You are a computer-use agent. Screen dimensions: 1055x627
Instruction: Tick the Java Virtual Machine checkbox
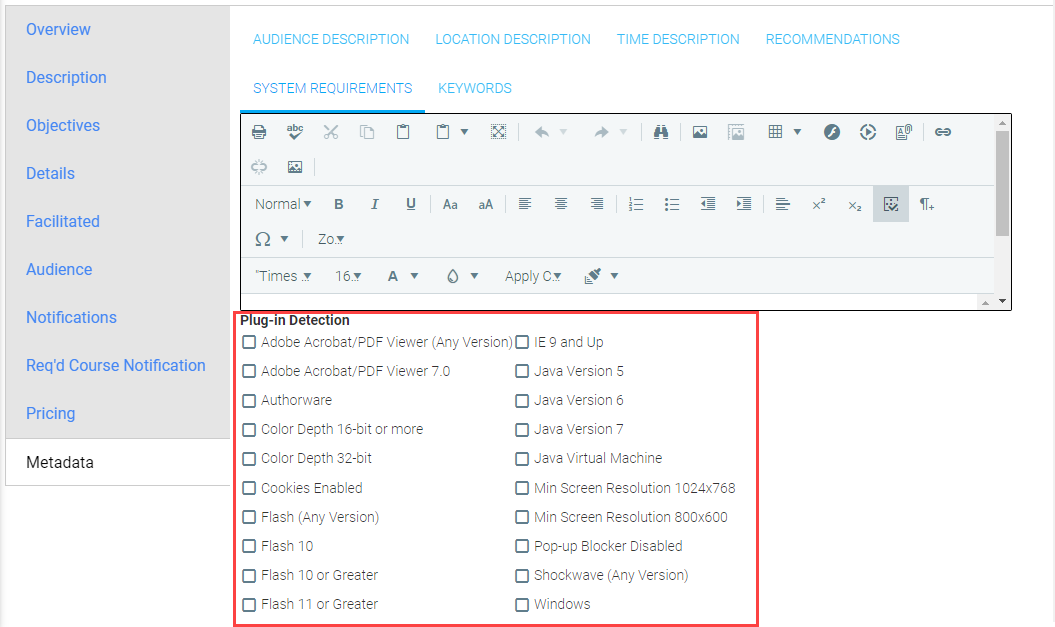[522, 459]
